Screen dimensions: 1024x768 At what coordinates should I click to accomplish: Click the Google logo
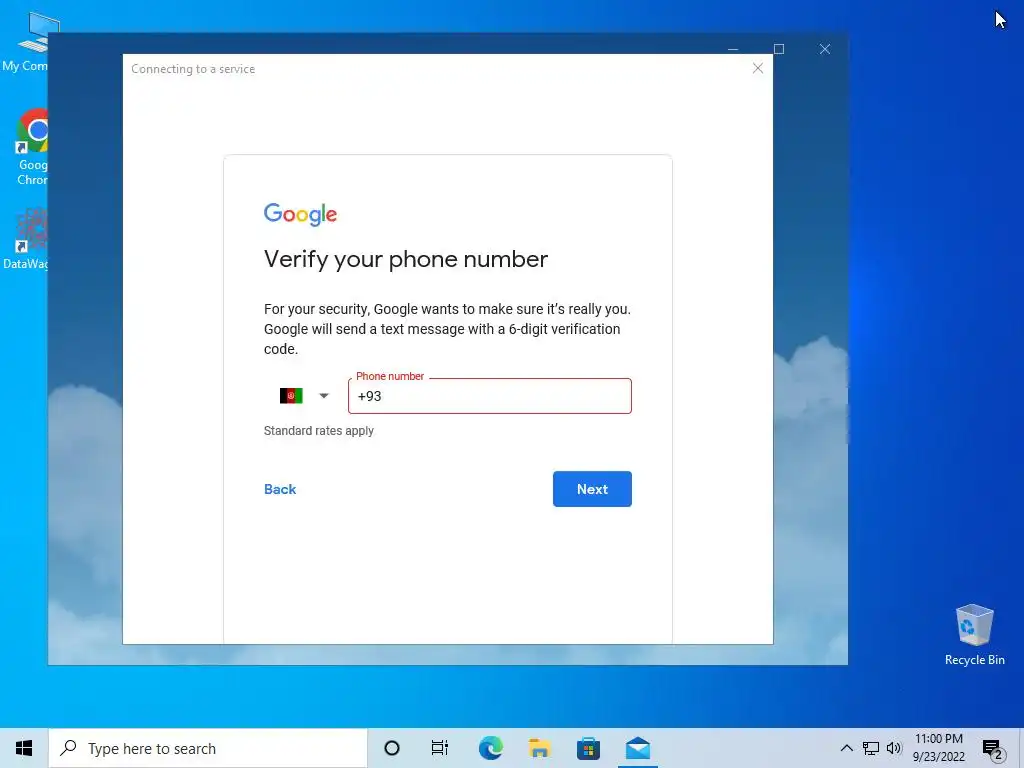[300, 214]
